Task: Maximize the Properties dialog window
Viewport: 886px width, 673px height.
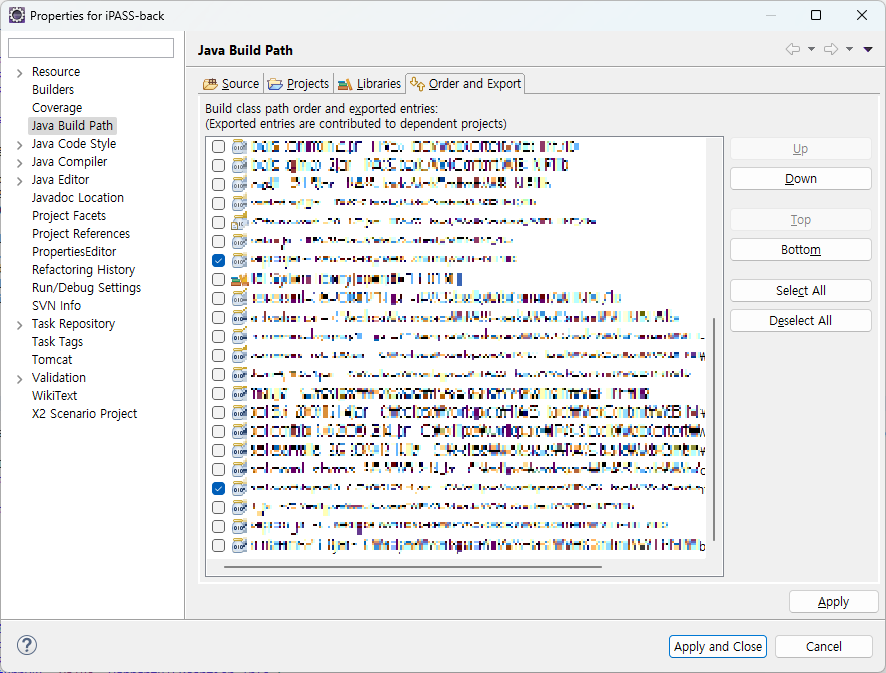Action: 816,15
